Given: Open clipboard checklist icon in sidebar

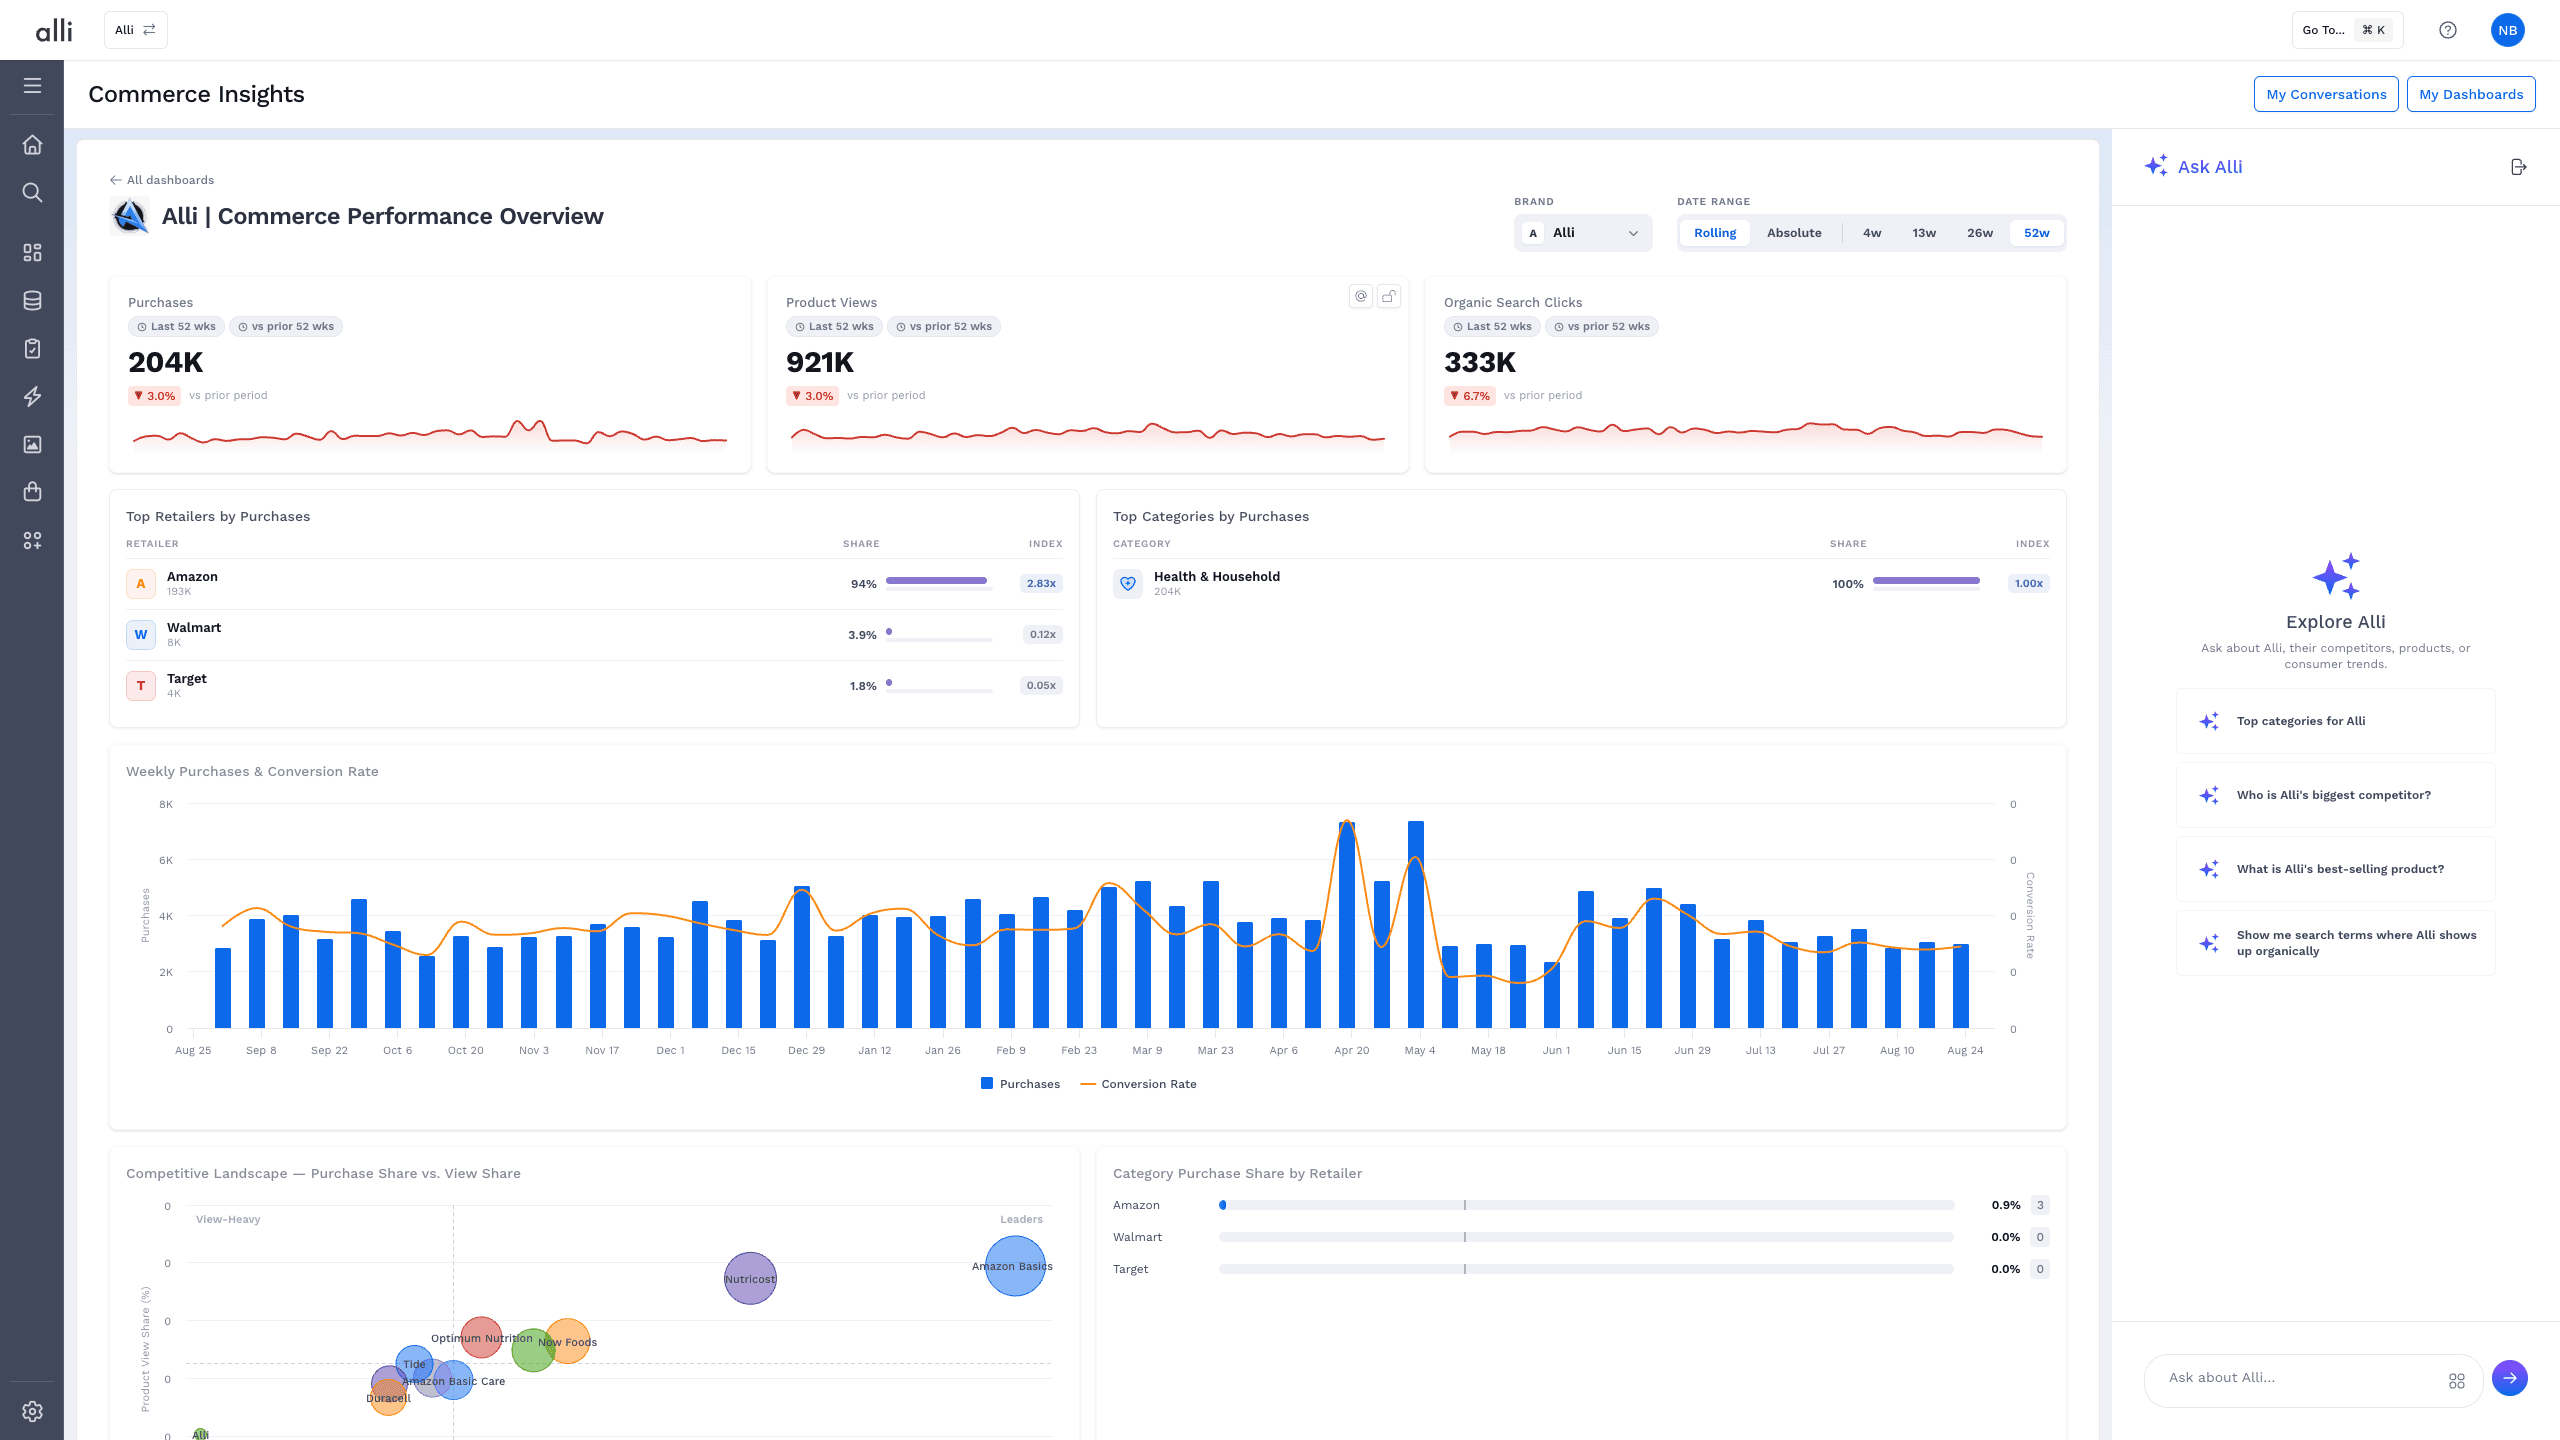Looking at the screenshot, I should pos(32,348).
